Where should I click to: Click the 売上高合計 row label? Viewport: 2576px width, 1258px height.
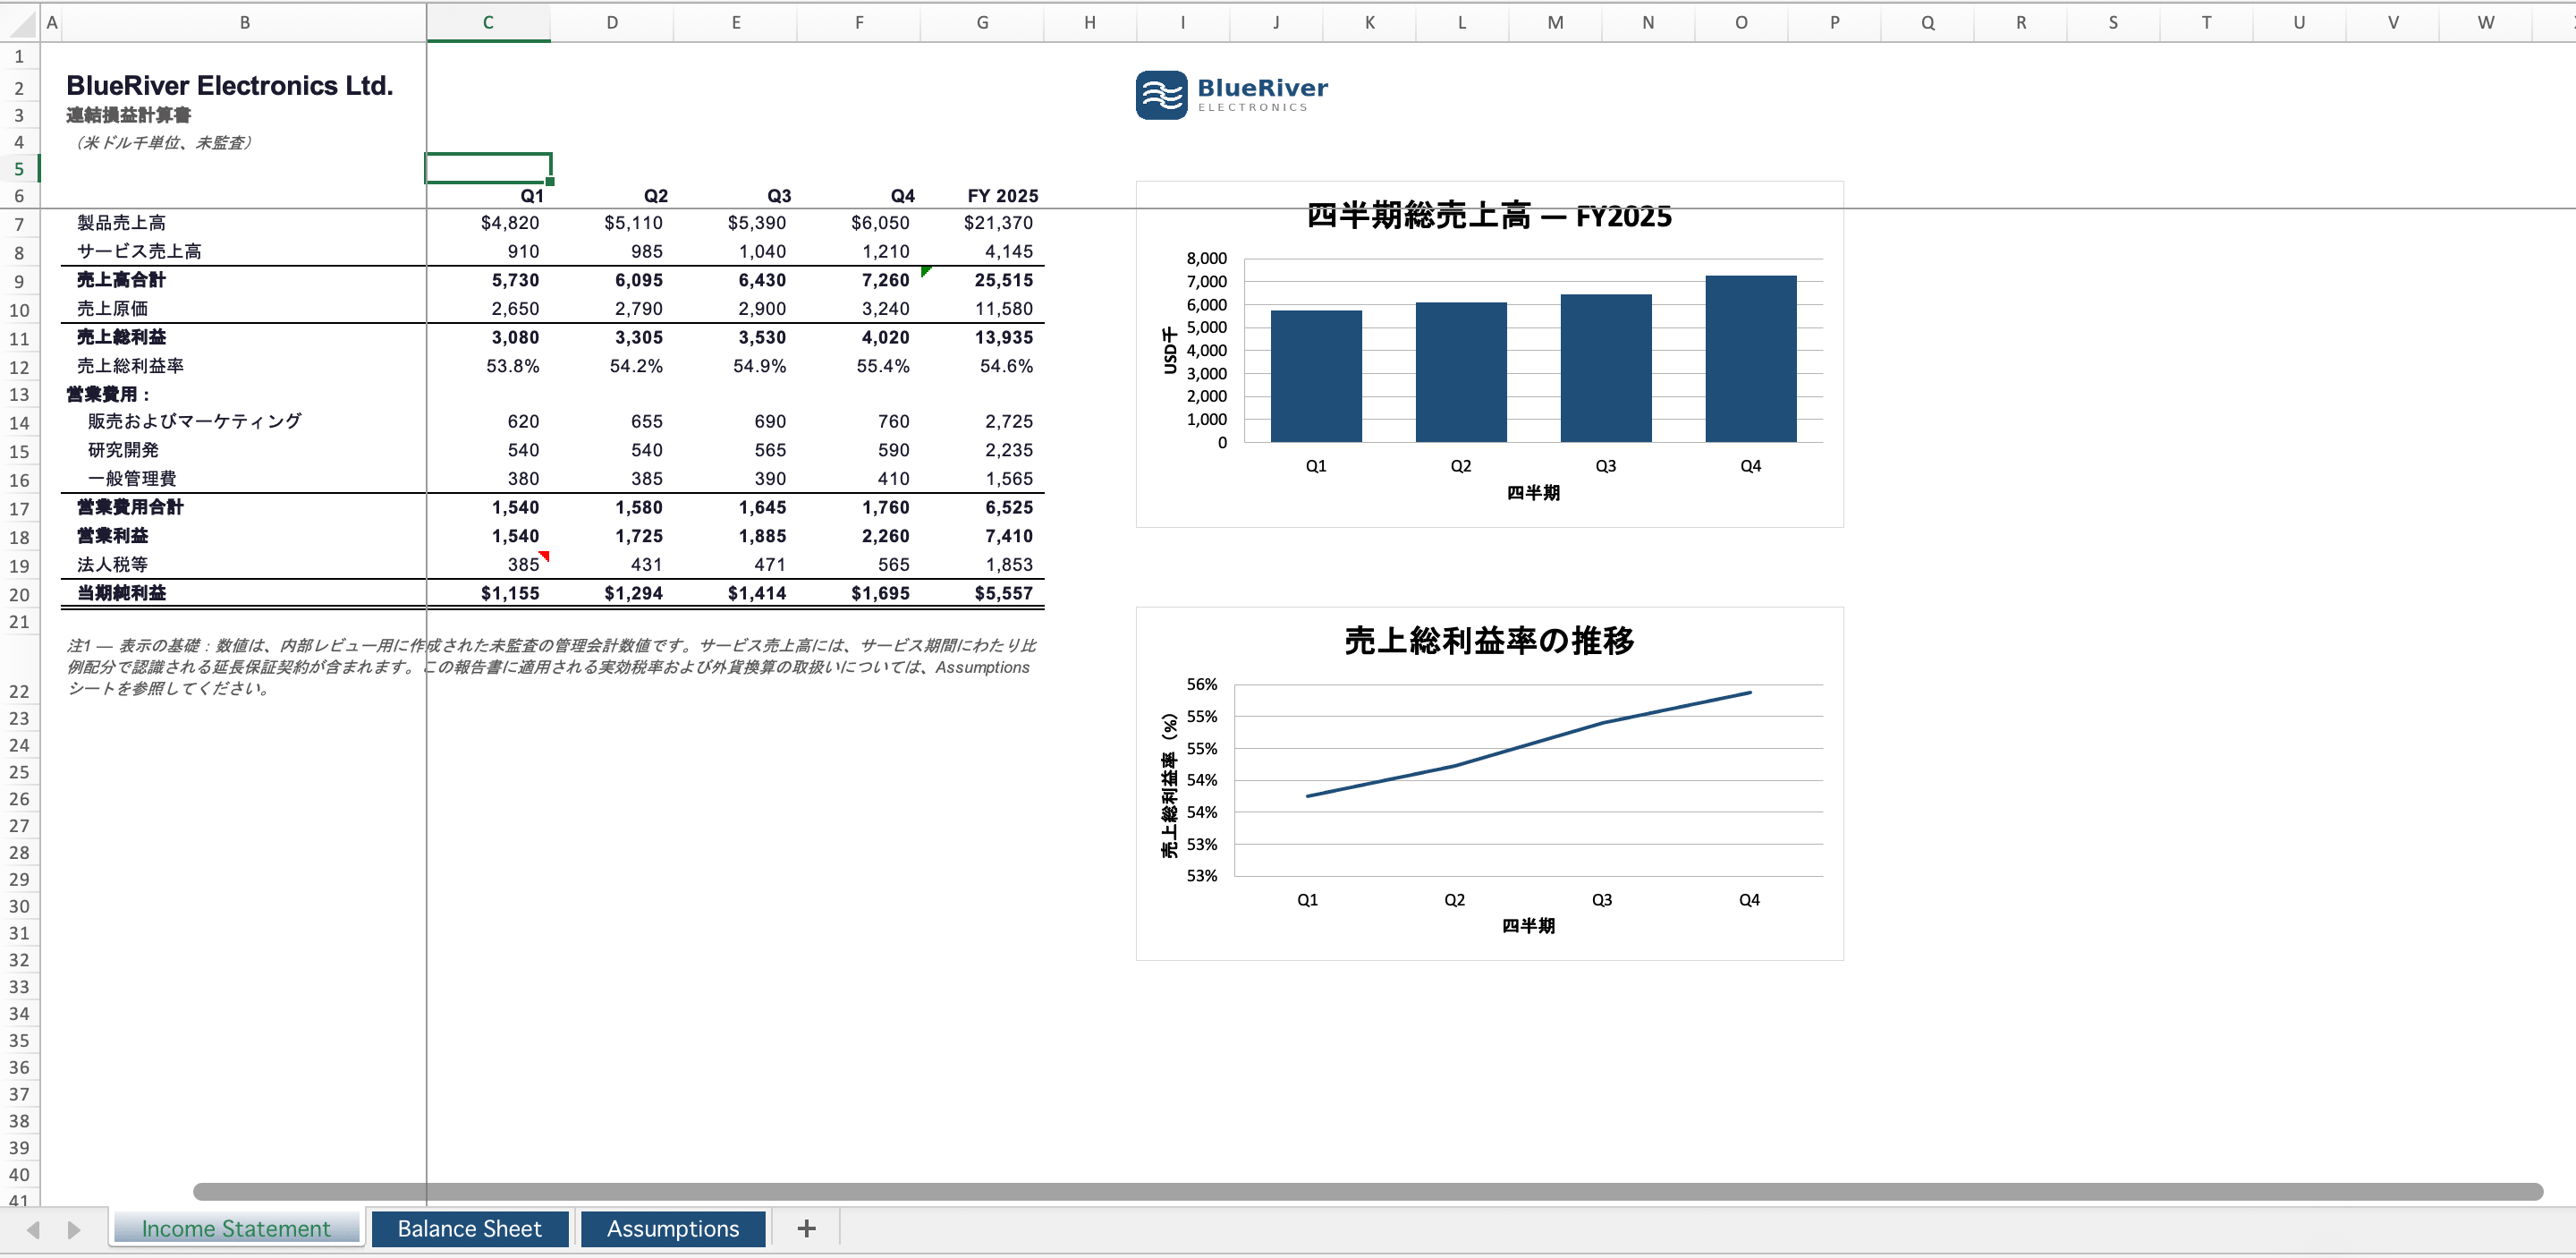click(x=121, y=280)
